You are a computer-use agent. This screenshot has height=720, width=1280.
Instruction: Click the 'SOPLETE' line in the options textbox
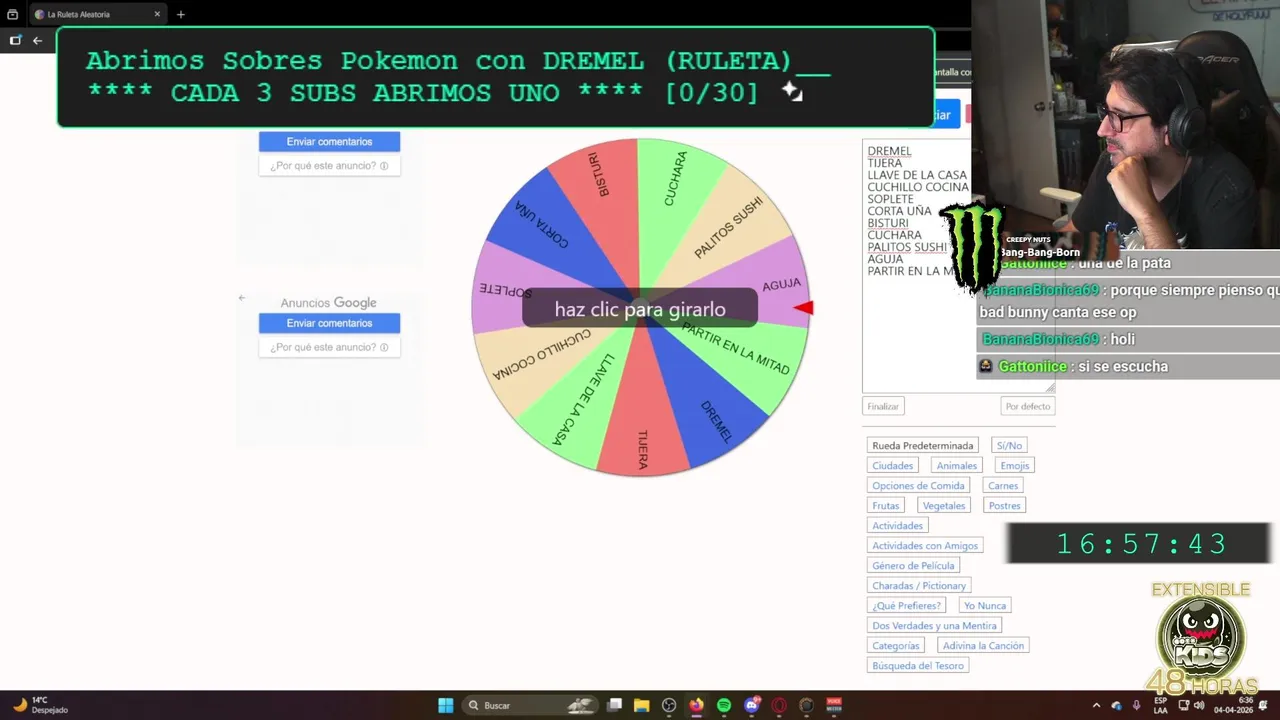[x=890, y=199]
